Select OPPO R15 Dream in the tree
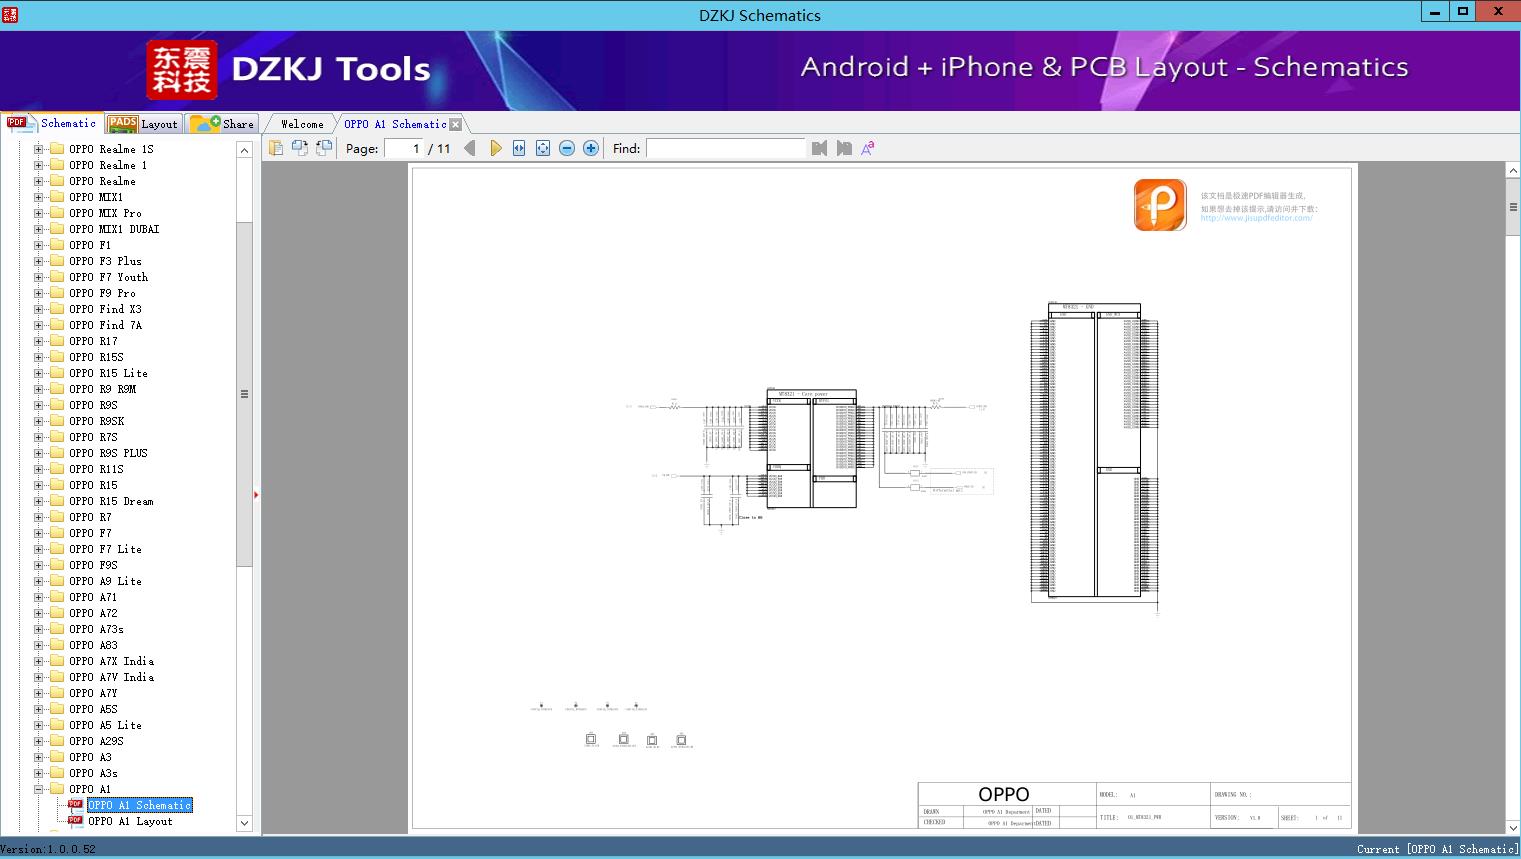This screenshot has height=859, width=1521. coord(111,501)
